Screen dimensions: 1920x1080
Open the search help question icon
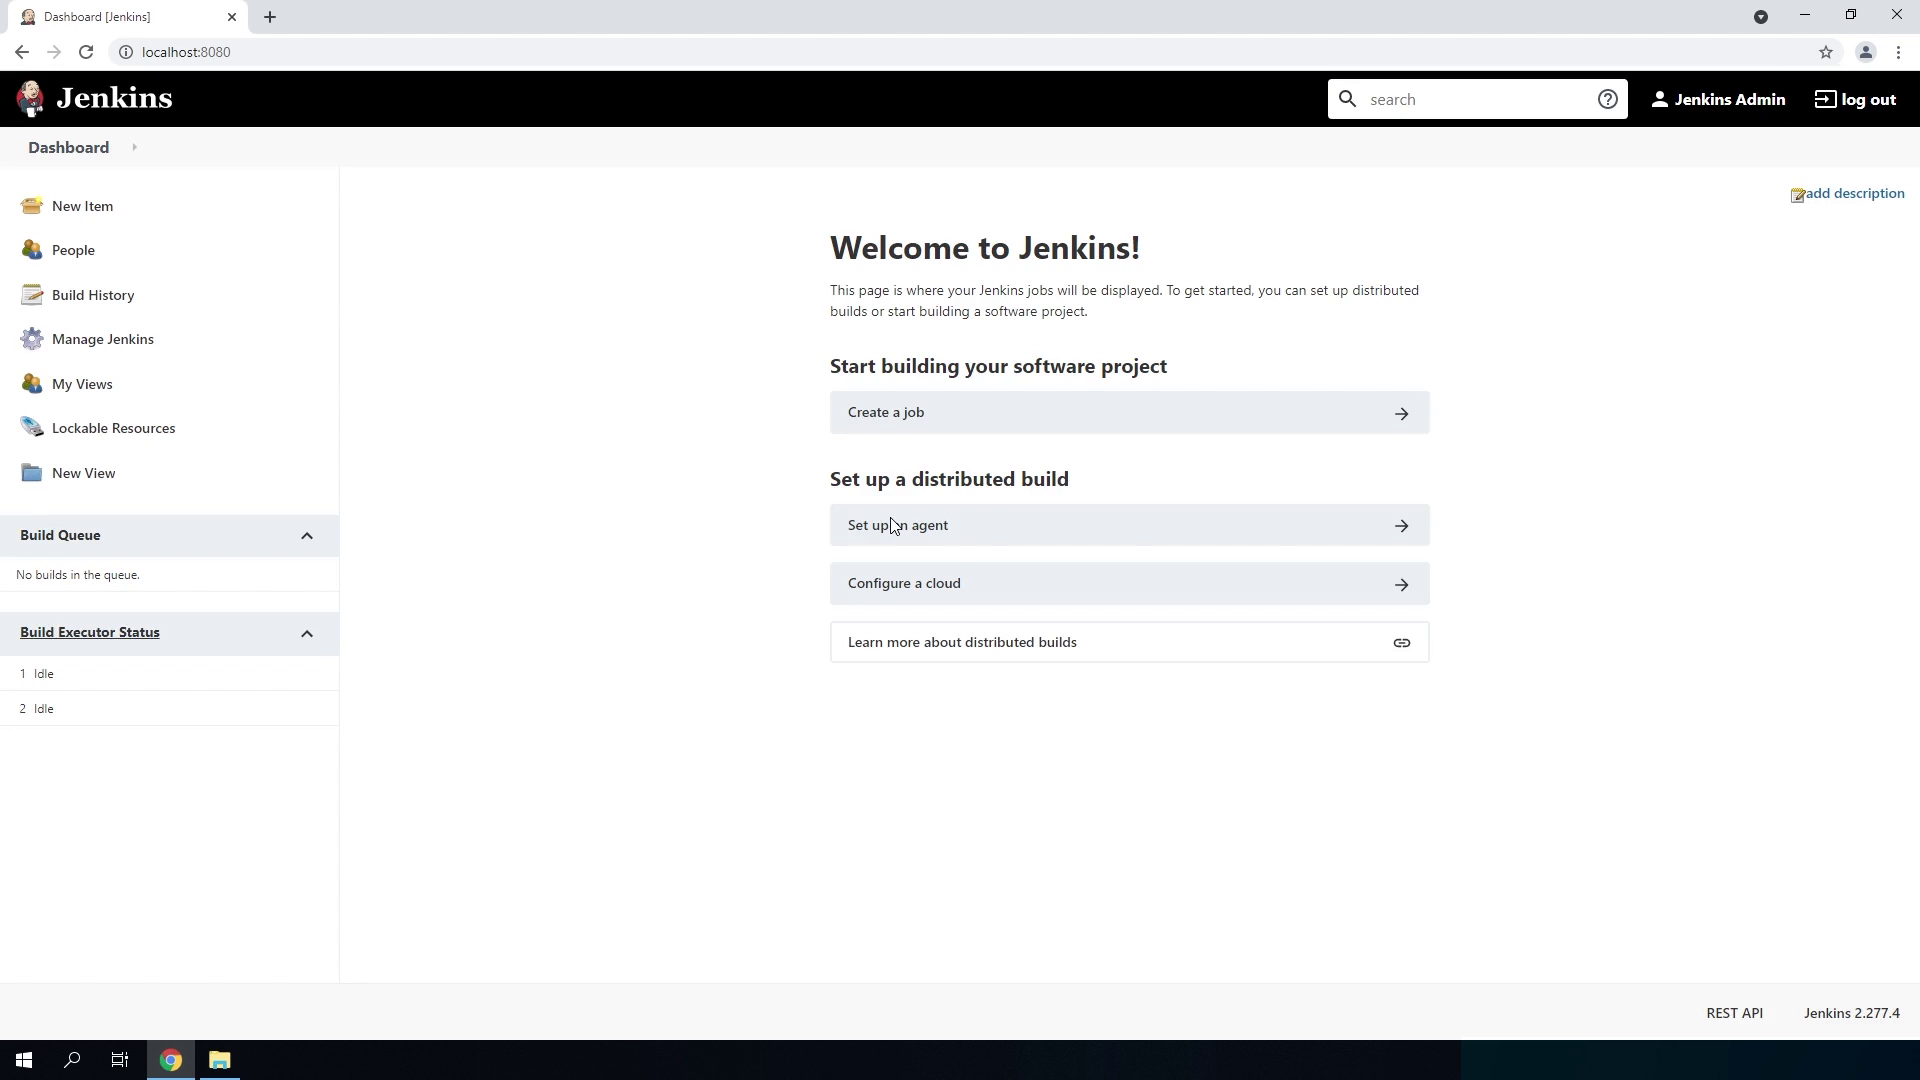1607,99
